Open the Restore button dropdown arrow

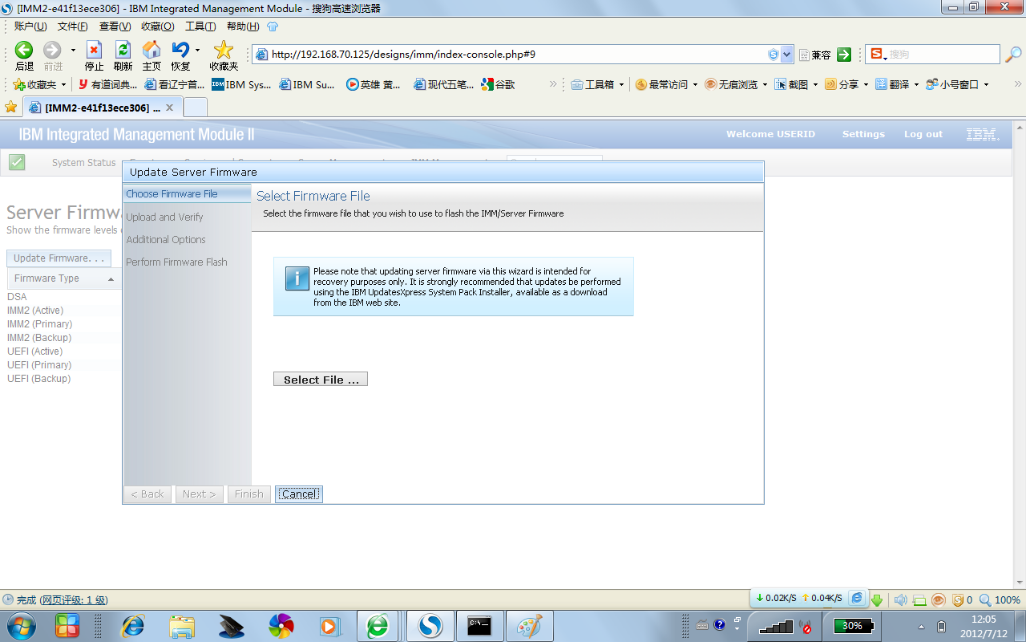click(197, 50)
